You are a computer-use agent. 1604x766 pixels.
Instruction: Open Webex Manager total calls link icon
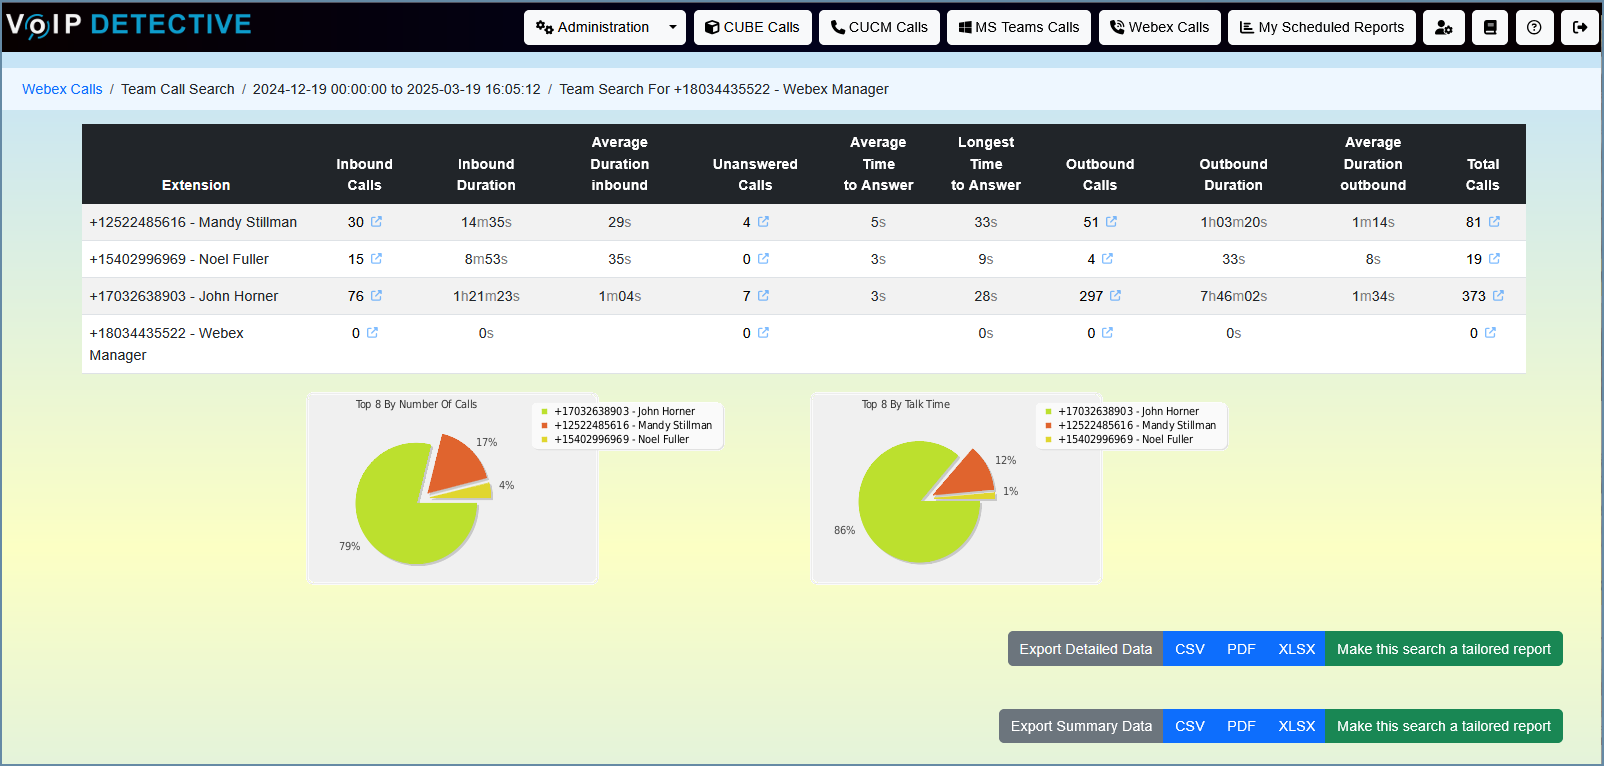click(1490, 333)
